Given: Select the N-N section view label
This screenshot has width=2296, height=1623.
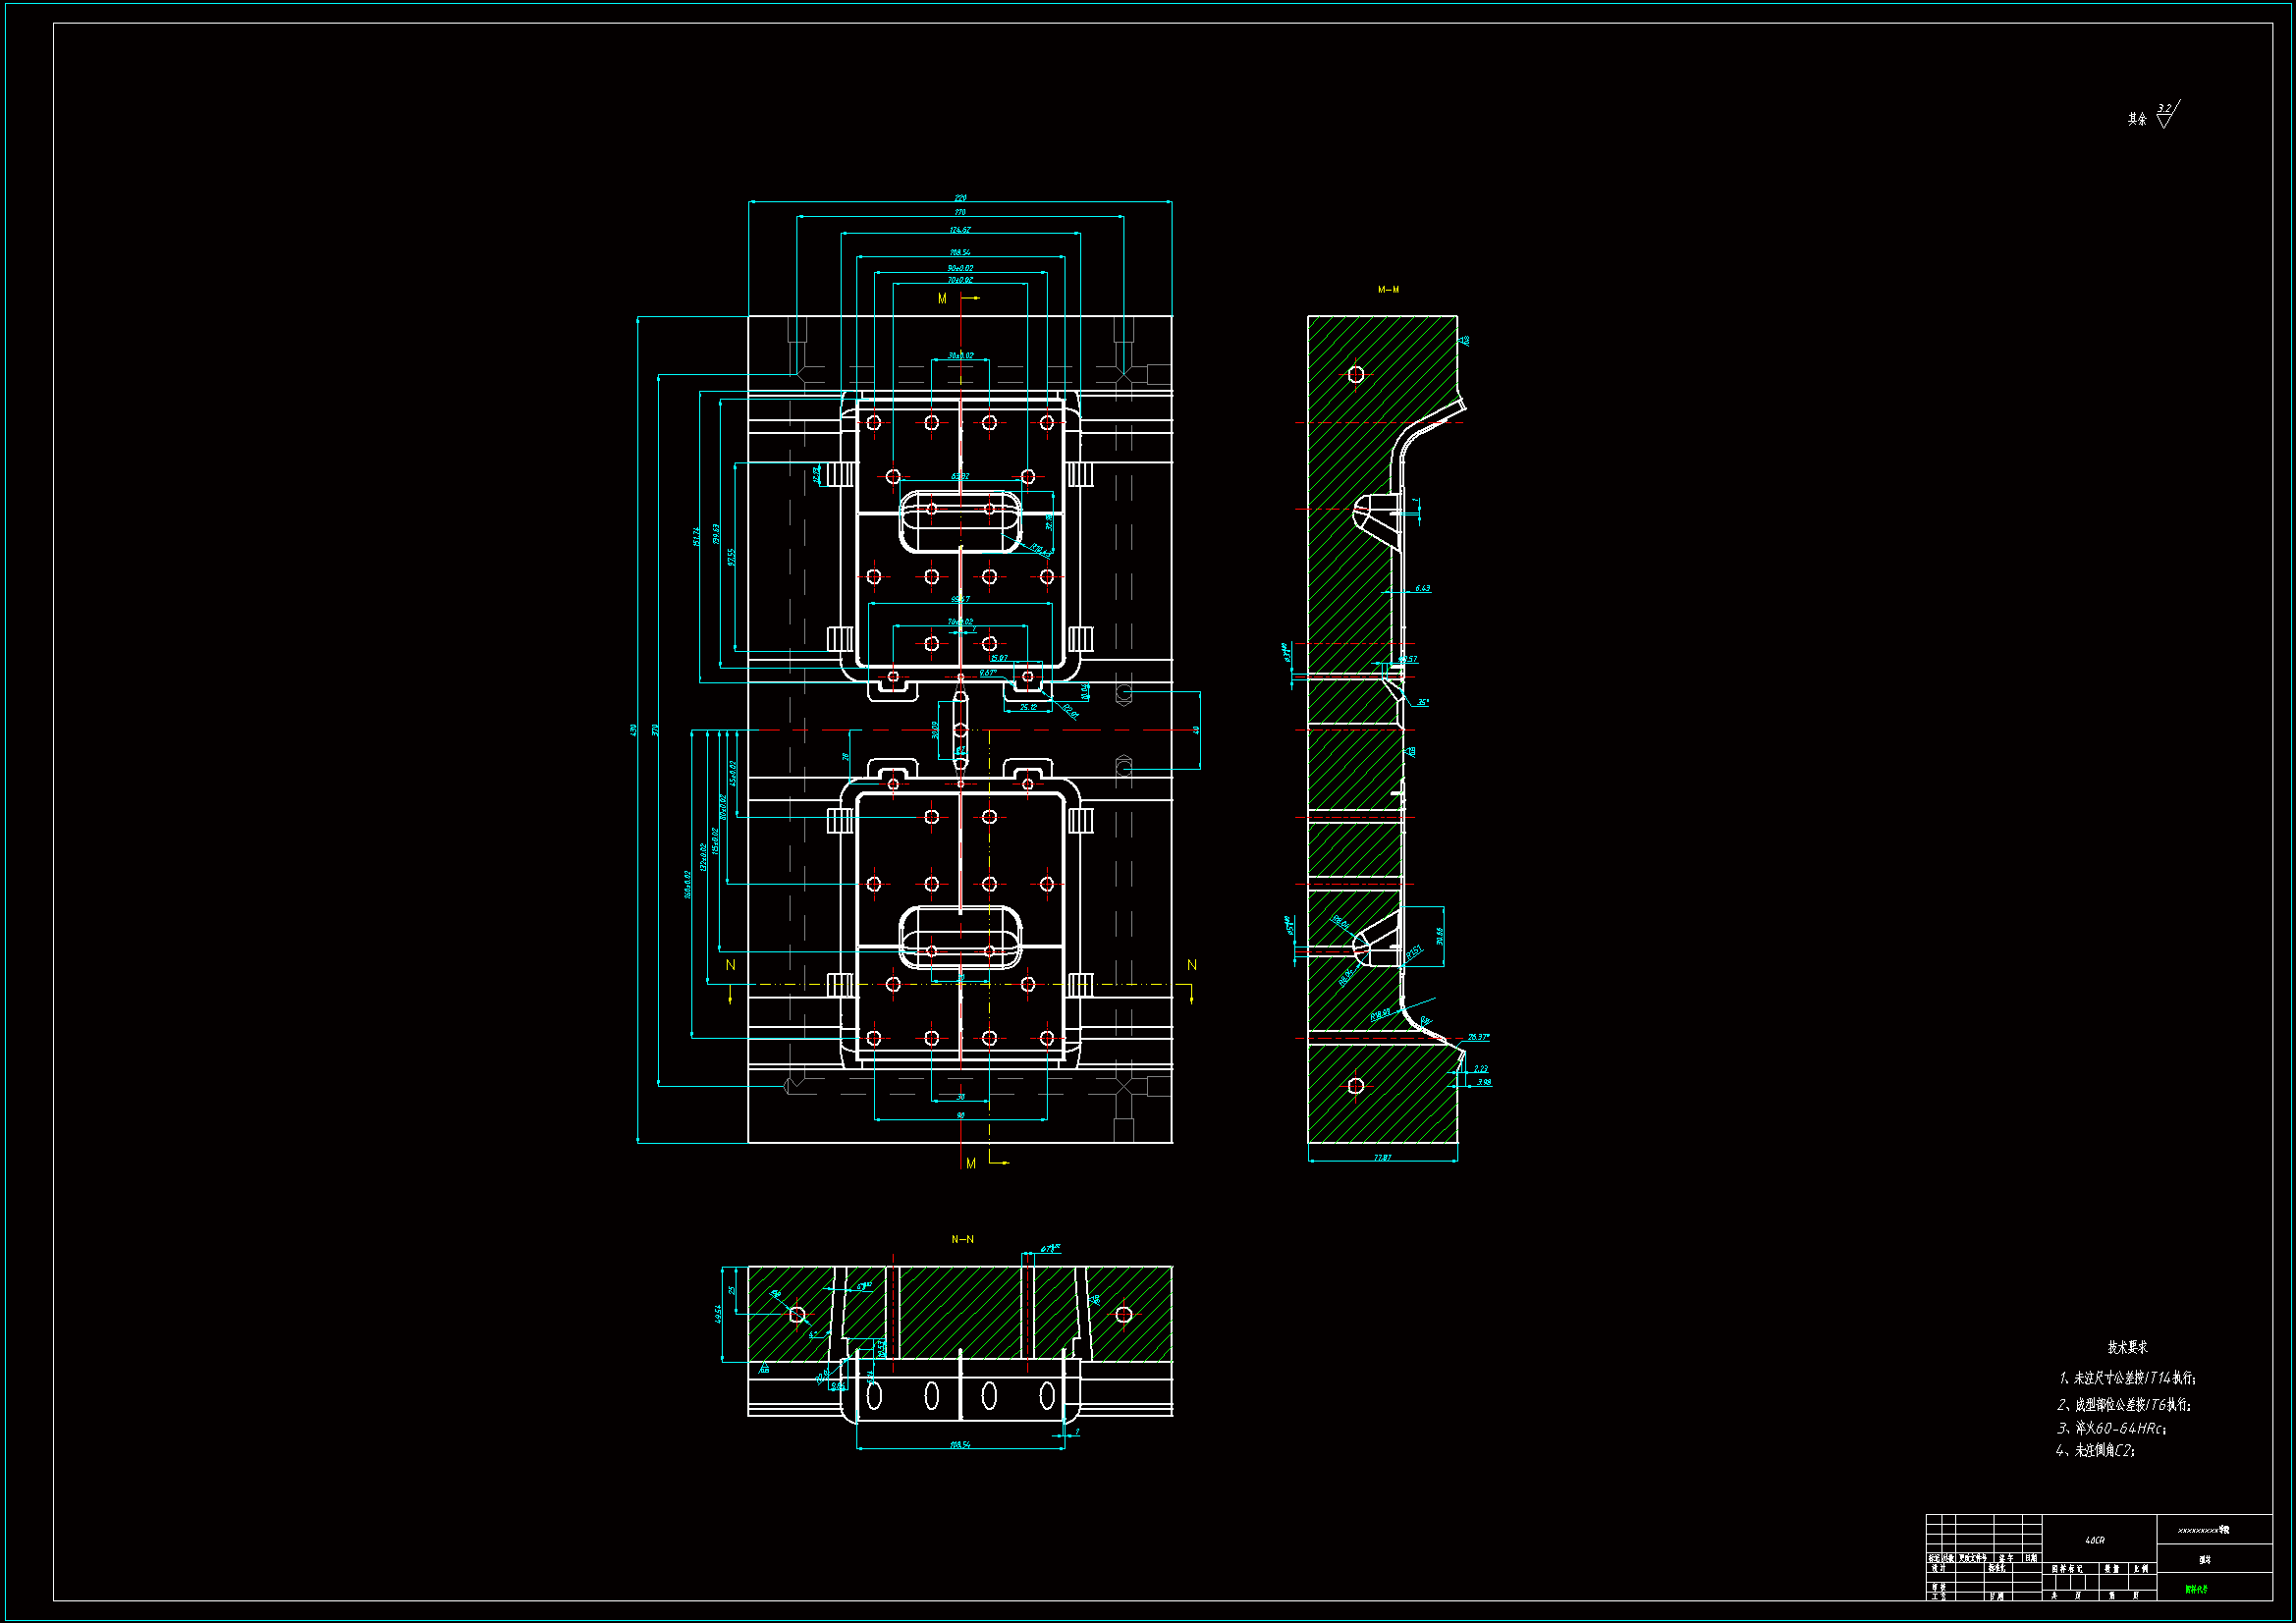Looking at the screenshot, I should 962,1239.
